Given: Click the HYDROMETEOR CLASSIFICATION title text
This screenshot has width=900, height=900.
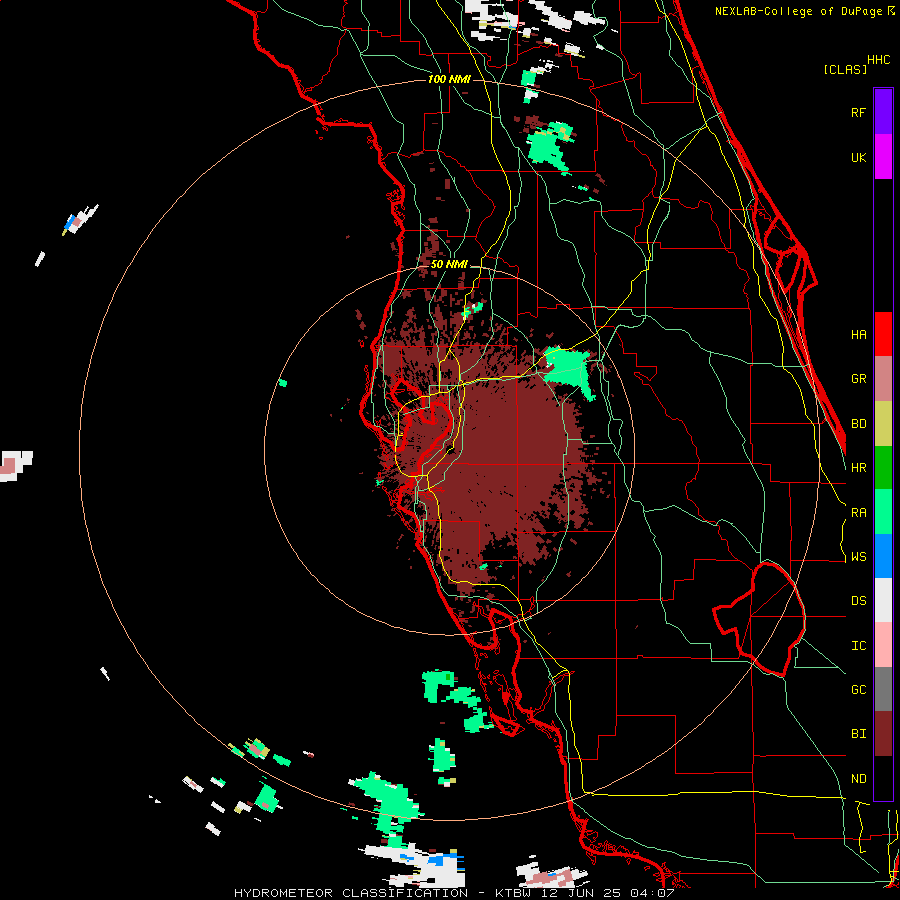Looking at the screenshot, I should pos(351,893).
